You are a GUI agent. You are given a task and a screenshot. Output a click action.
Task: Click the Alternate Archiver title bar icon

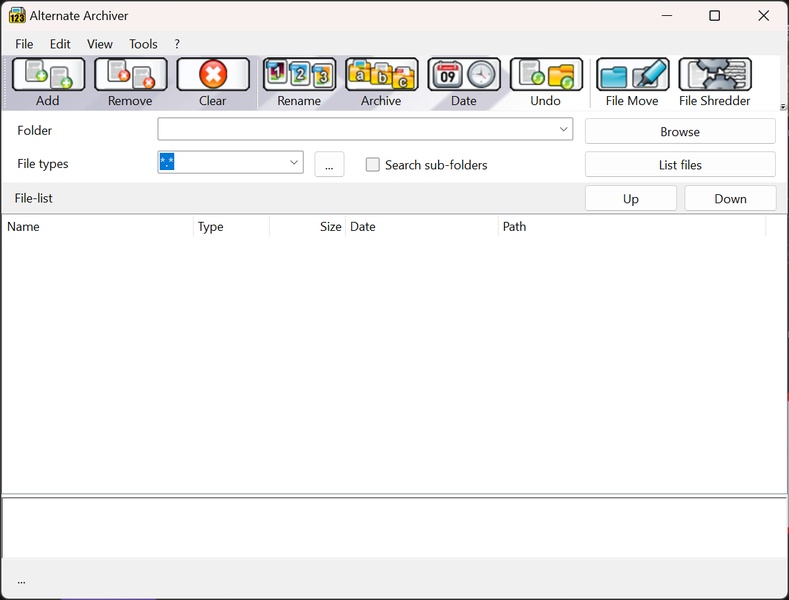click(17, 16)
